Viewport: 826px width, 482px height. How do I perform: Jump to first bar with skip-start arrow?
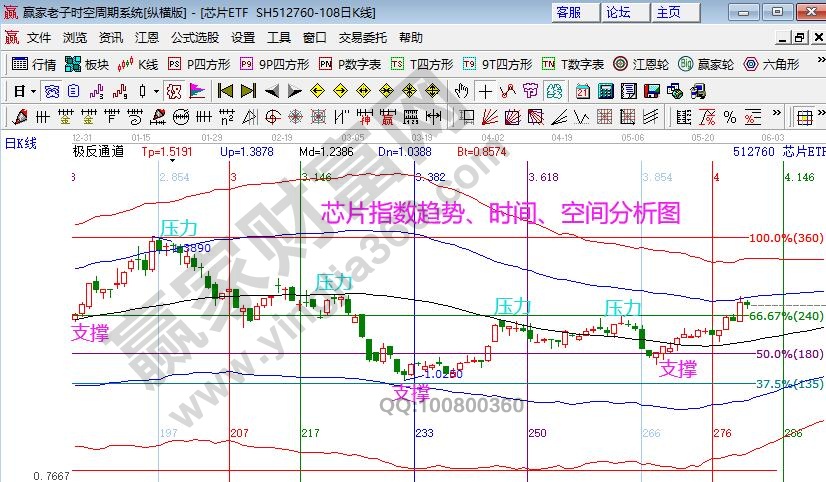click(224, 91)
